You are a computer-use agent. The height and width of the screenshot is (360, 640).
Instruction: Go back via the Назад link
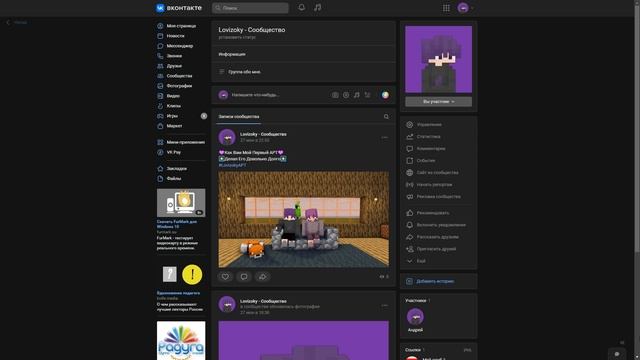(x=17, y=22)
